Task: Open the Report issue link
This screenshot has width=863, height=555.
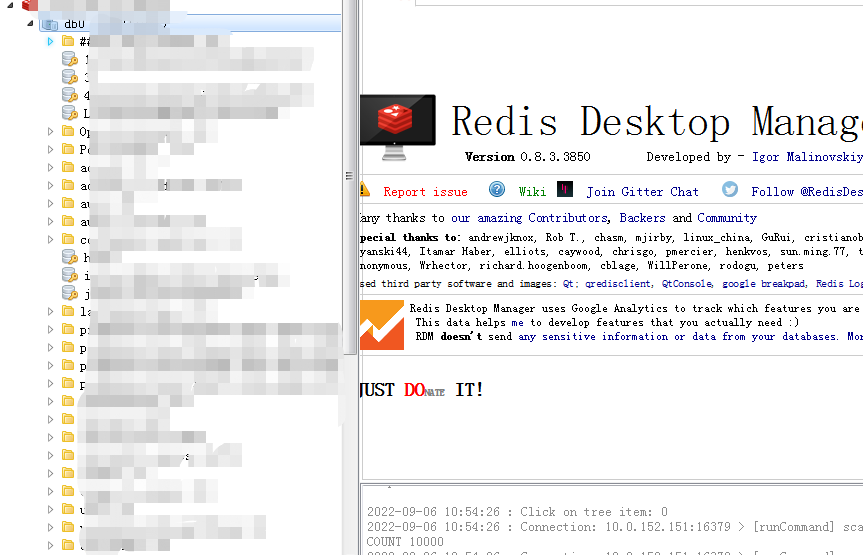Action: (425, 192)
